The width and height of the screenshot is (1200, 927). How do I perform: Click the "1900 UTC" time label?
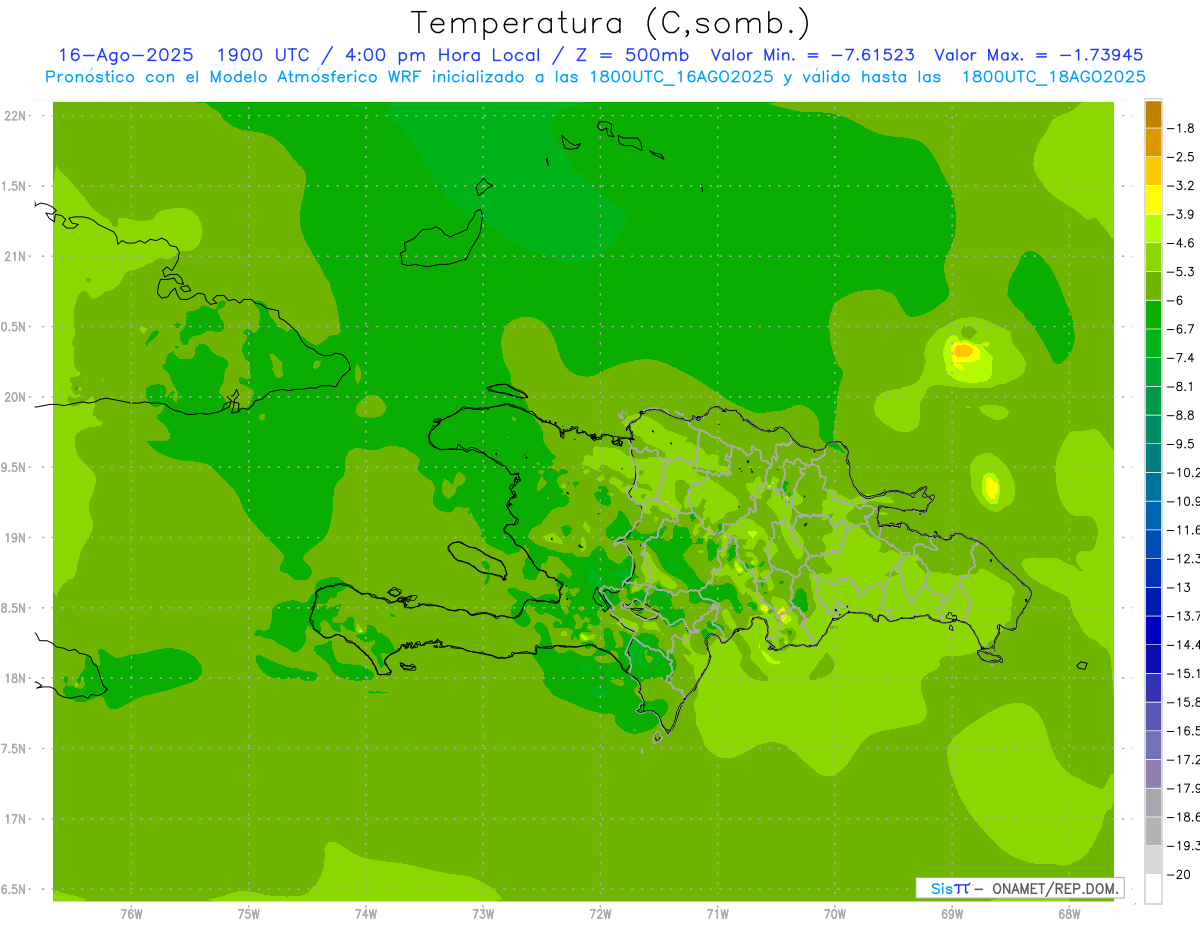(263, 55)
